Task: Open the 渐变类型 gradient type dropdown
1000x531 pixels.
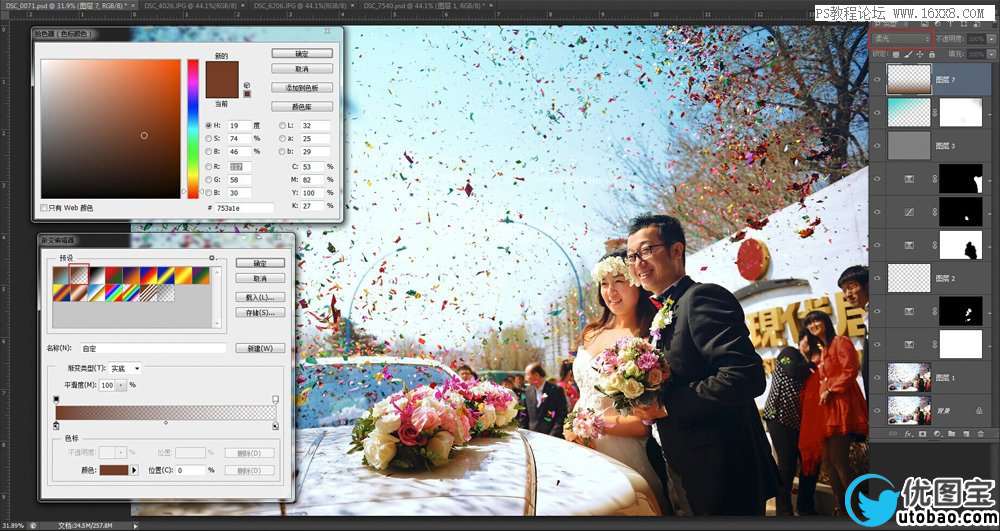Action: [125, 368]
